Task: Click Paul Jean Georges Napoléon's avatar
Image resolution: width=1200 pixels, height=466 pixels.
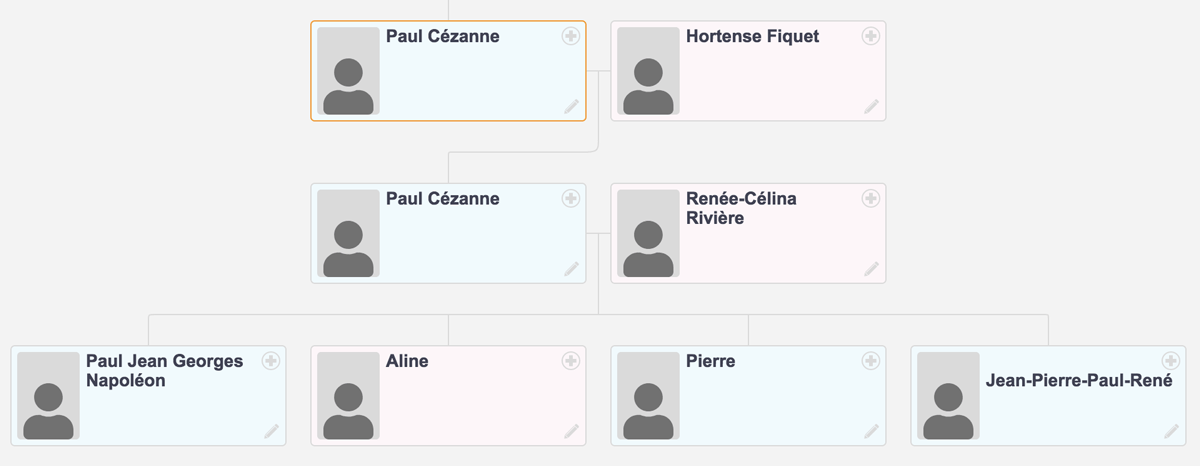Action: point(48,396)
